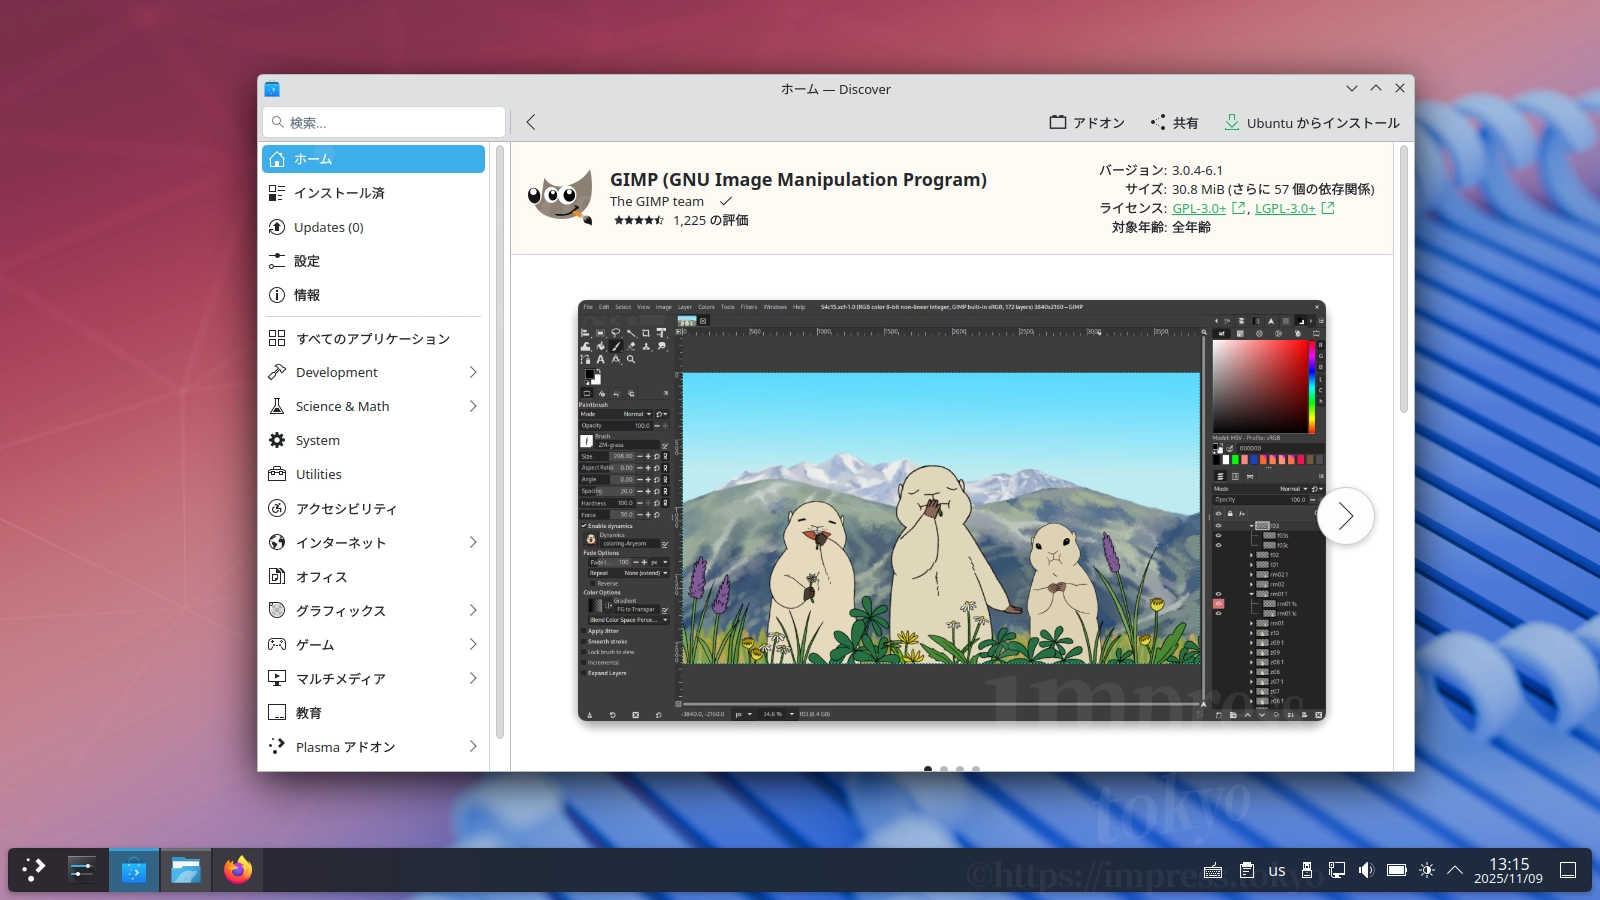The image size is (1600, 900).
Task: Open Updates (0) in sidebar
Action: click(373, 227)
